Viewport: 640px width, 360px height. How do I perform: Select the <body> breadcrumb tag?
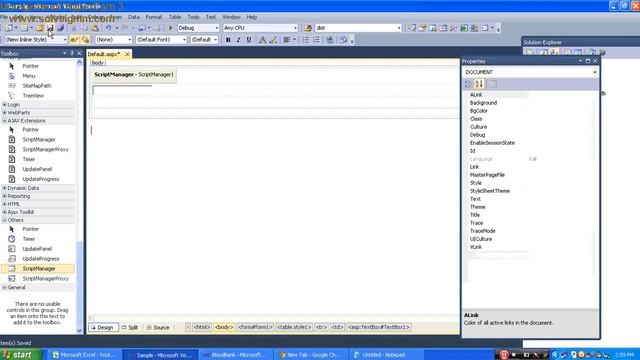[x=224, y=327]
